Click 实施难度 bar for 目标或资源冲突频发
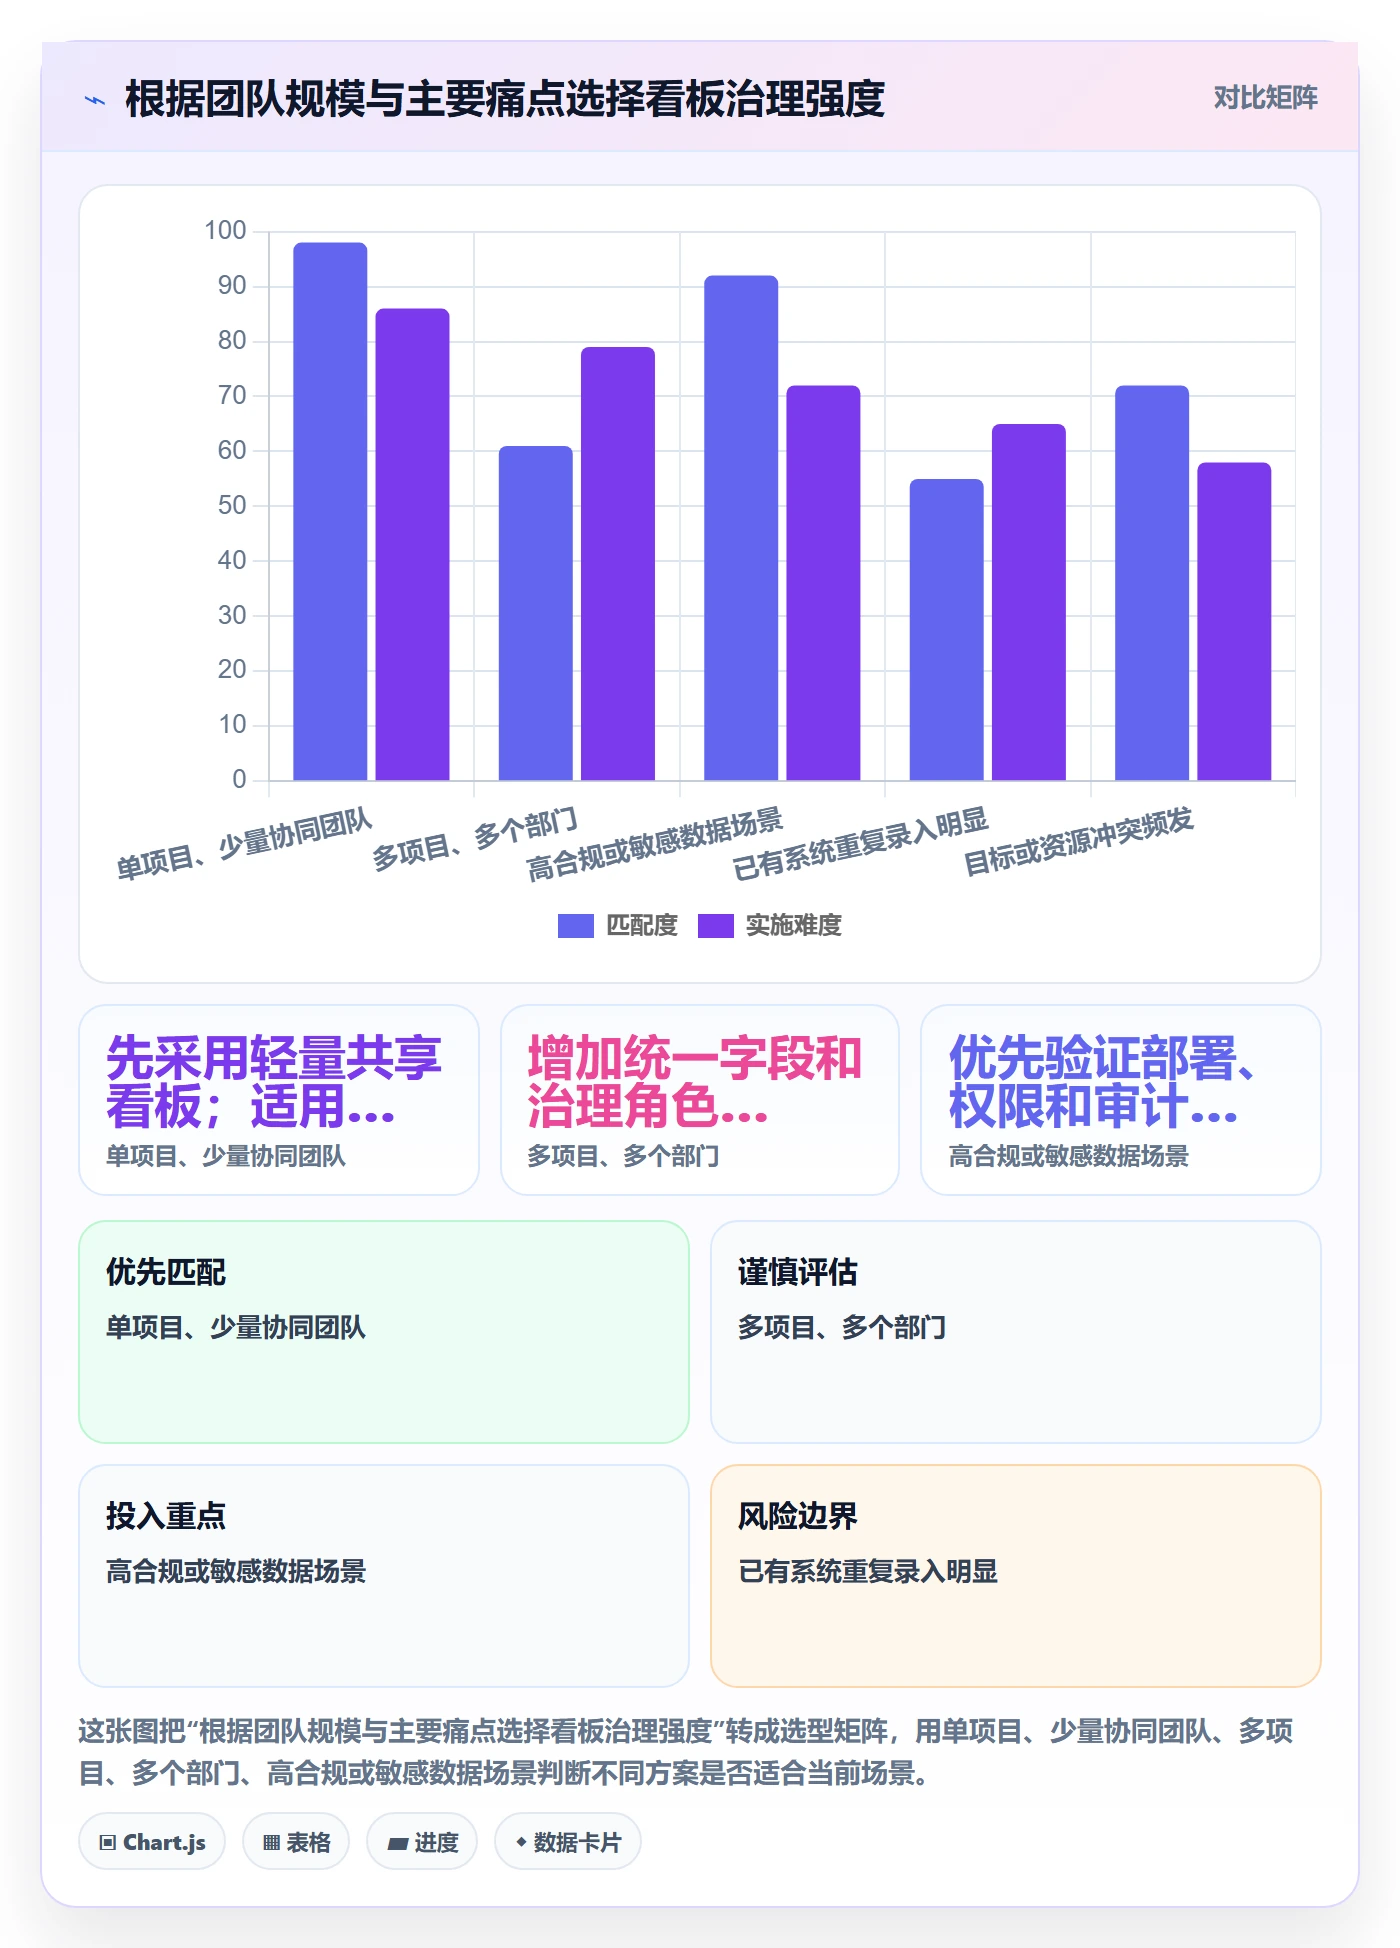The height and width of the screenshot is (1948, 1400). [1234, 621]
